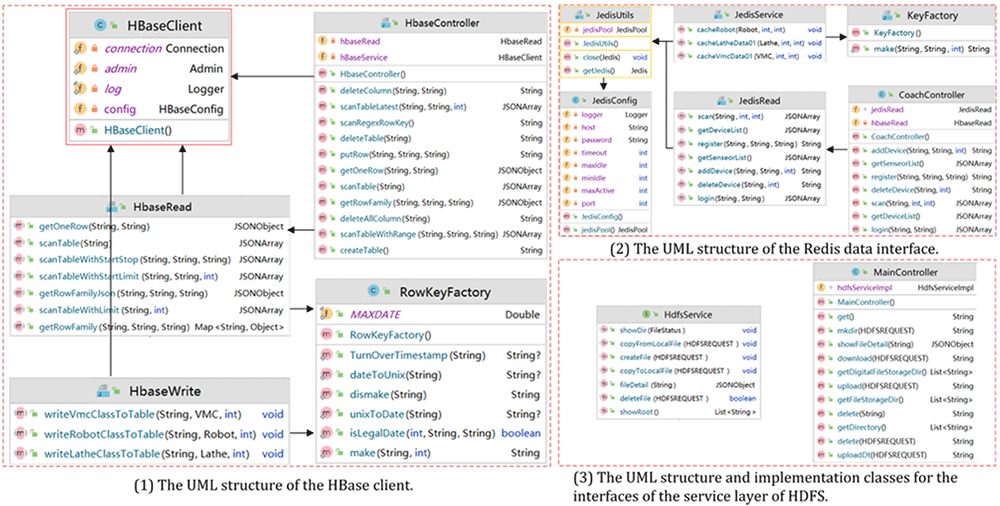Select login(String, String) in JedisRead

point(730,199)
